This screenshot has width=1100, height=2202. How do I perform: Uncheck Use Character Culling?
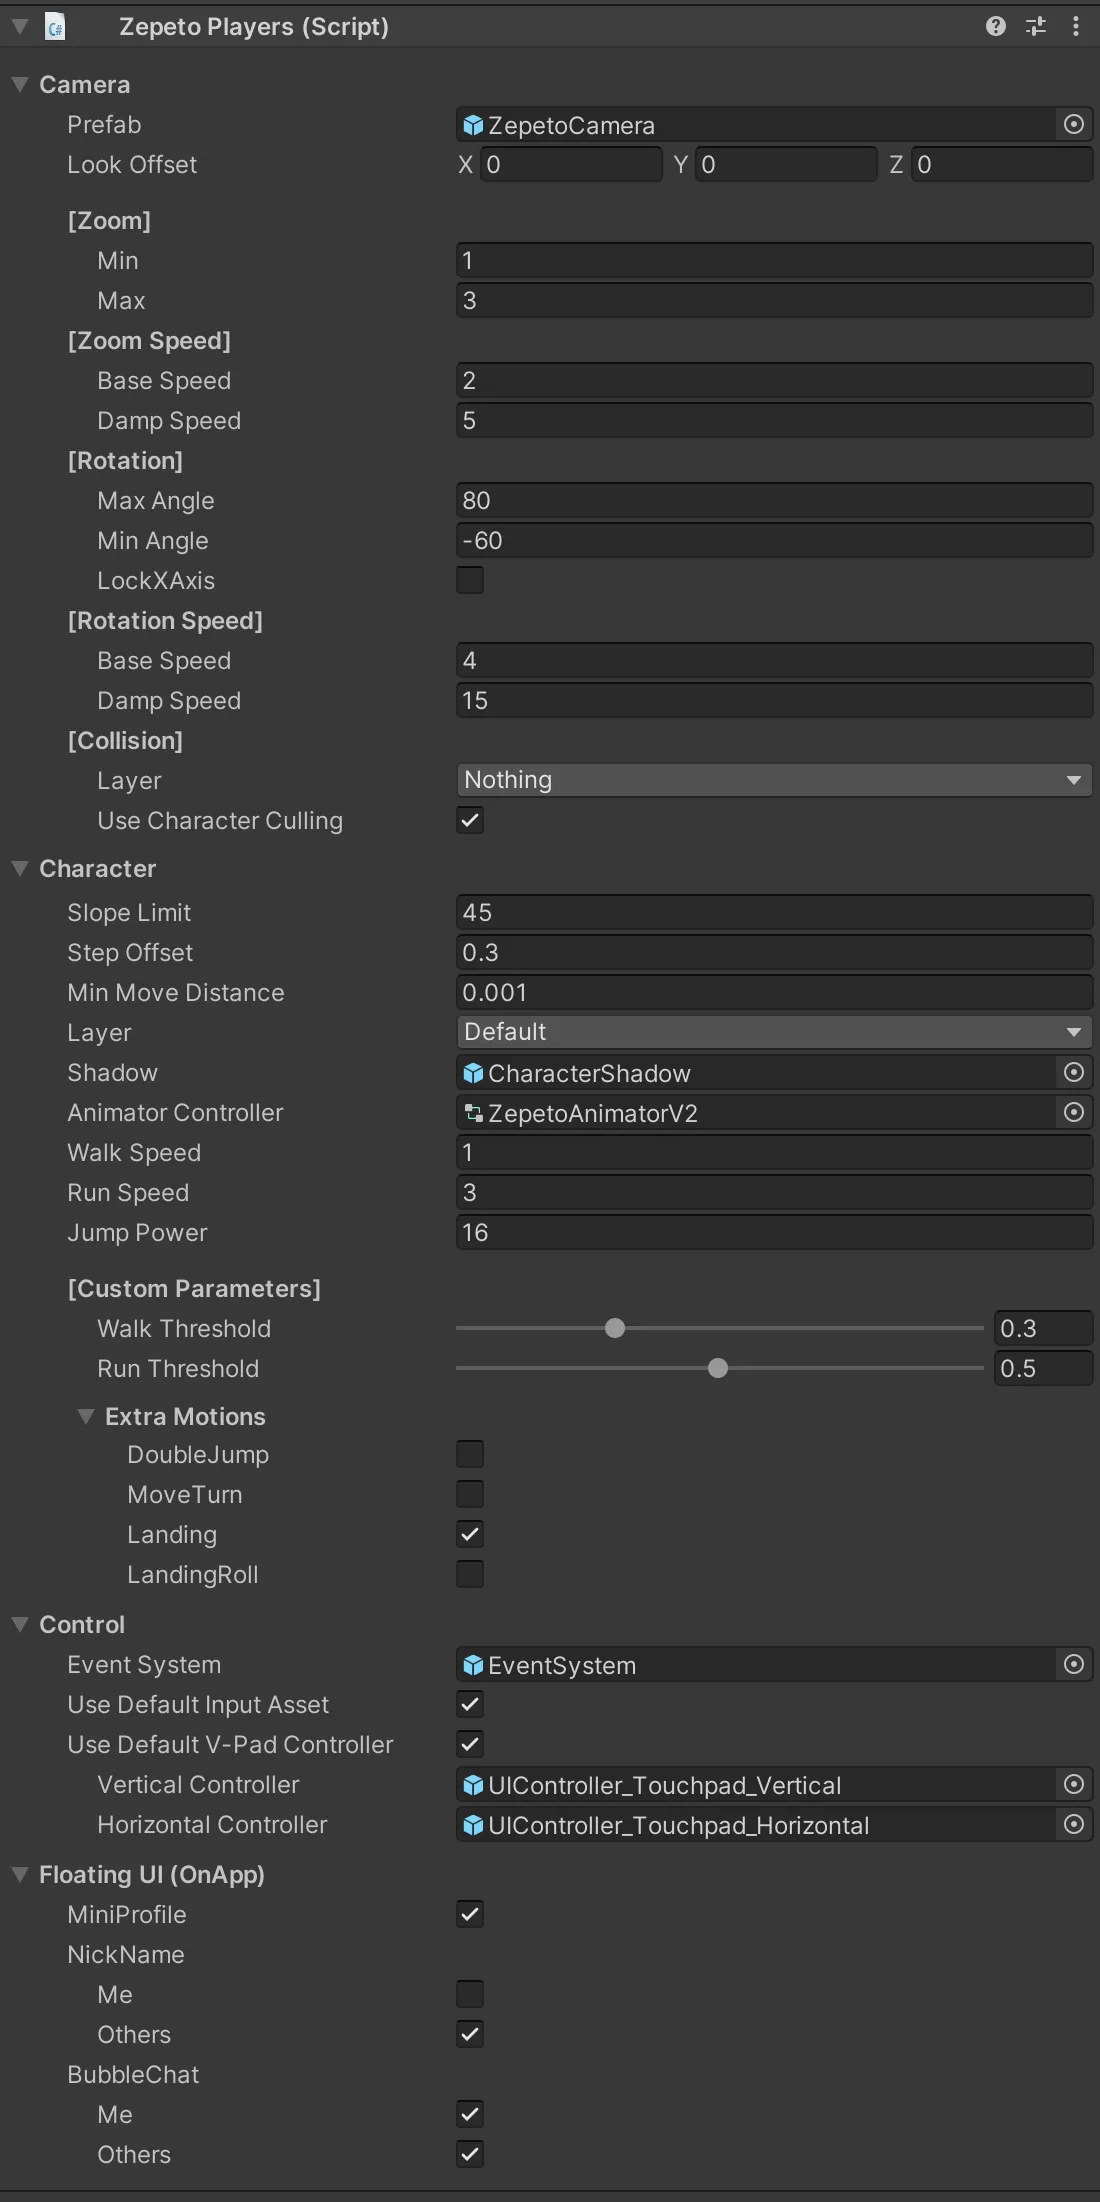pyautogui.click(x=470, y=820)
